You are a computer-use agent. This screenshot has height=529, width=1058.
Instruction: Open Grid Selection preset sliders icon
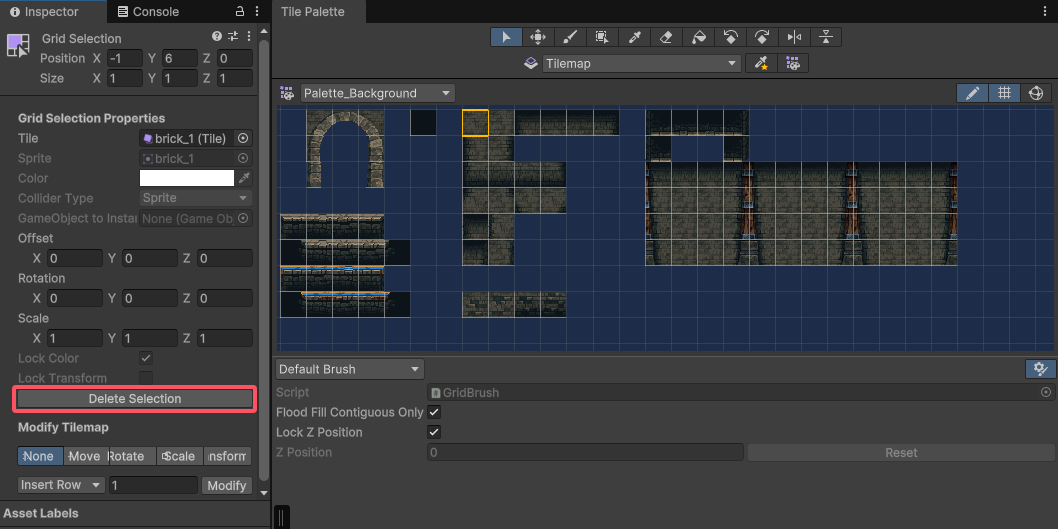coord(233,36)
